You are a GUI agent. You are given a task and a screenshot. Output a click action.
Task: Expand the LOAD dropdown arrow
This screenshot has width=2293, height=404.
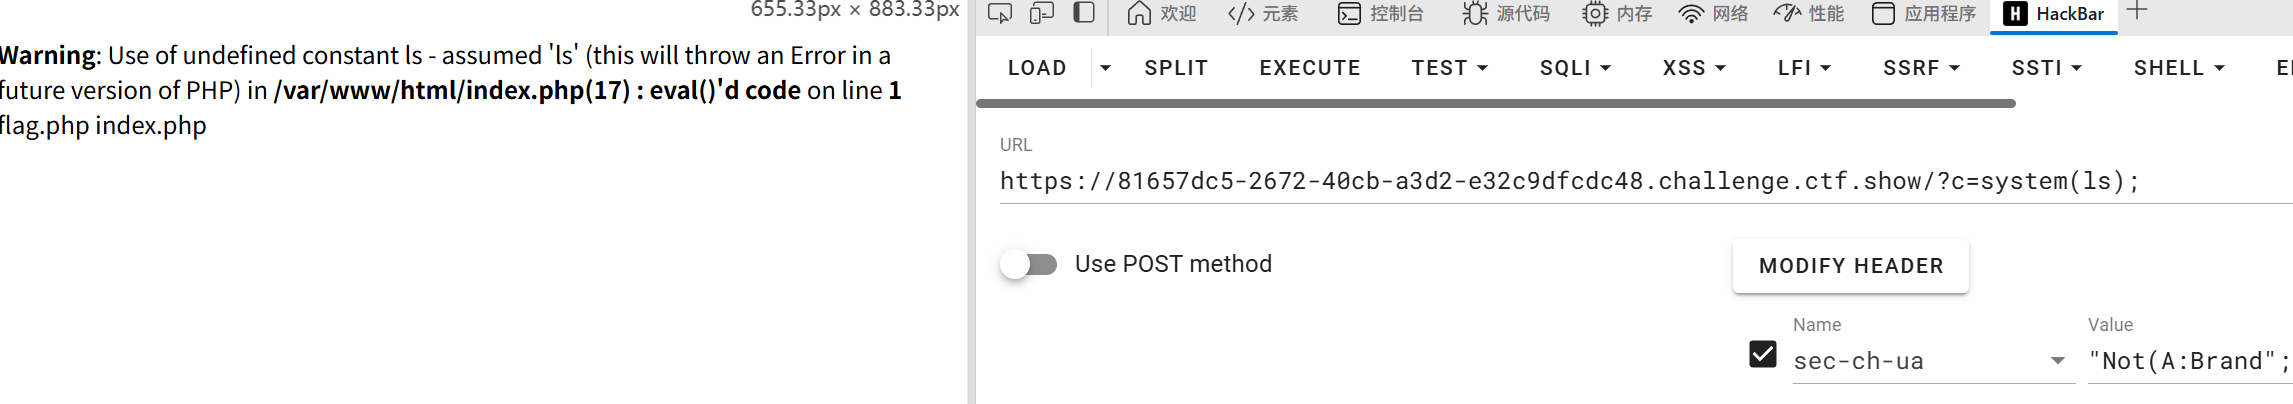click(1105, 68)
